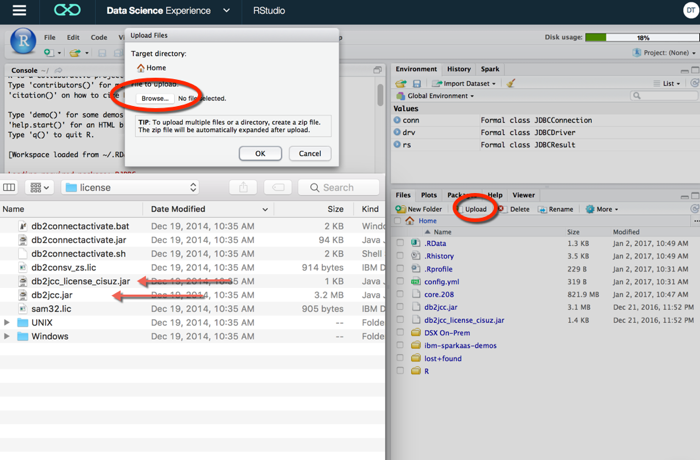Click Cancel in Upload Files dialog
Viewport: 700px width, 460px height.
click(x=310, y=153)
